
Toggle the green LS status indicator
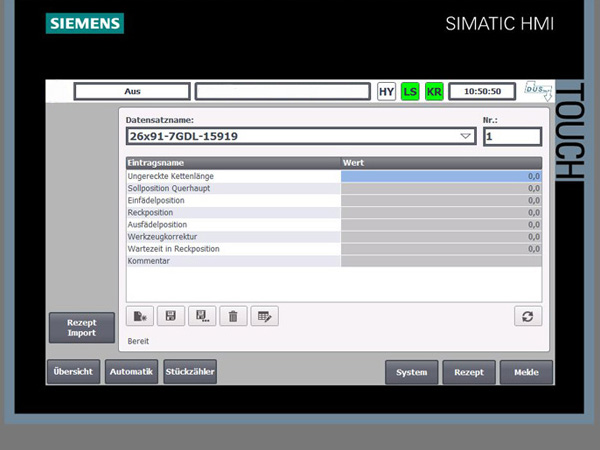point(410,91)
